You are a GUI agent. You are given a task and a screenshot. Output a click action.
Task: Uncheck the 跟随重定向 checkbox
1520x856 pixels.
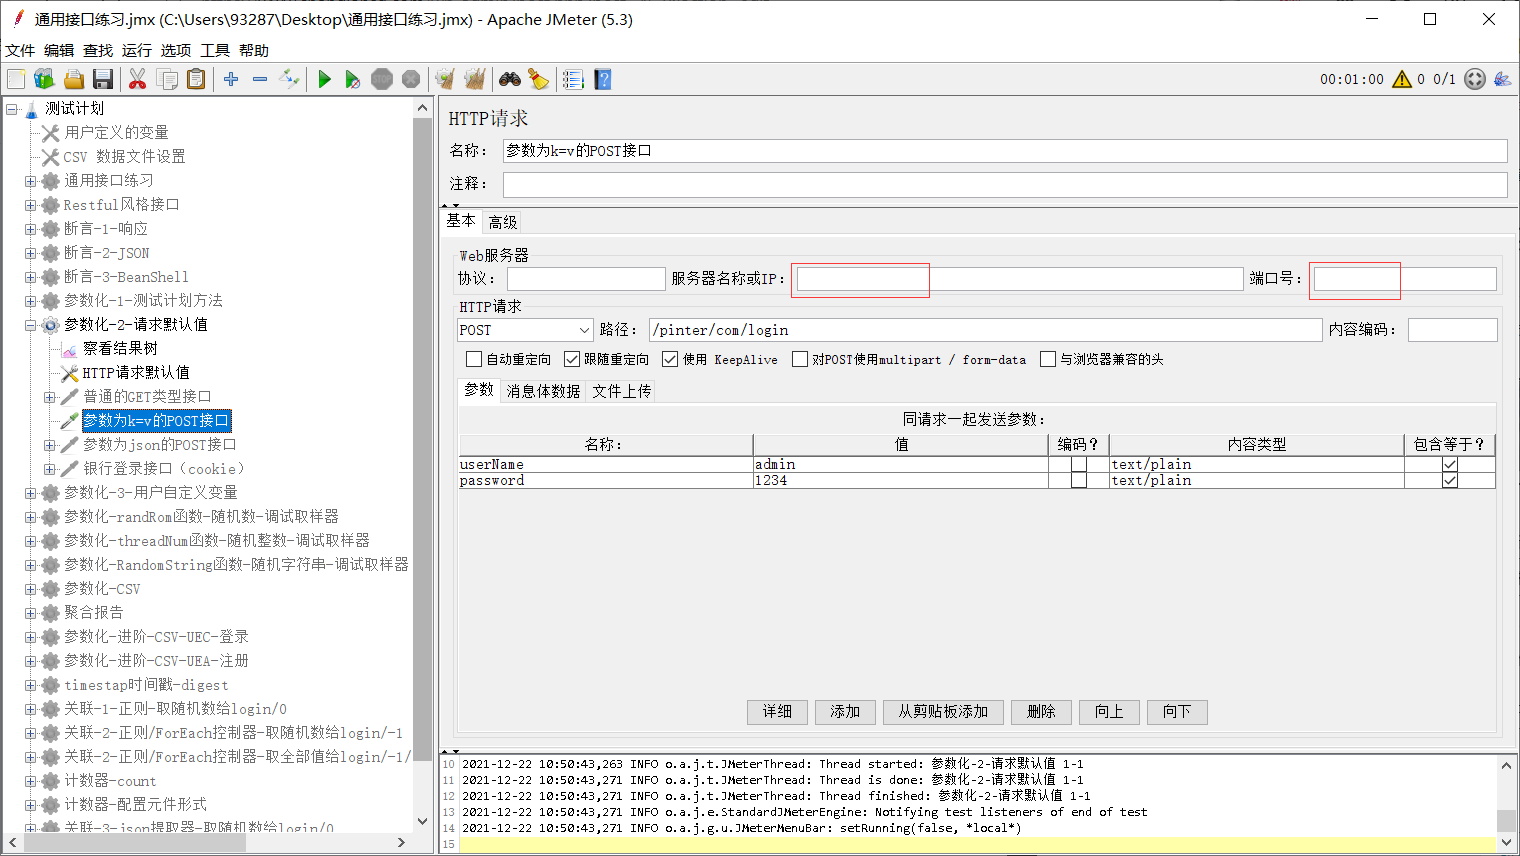coord(572,359)
